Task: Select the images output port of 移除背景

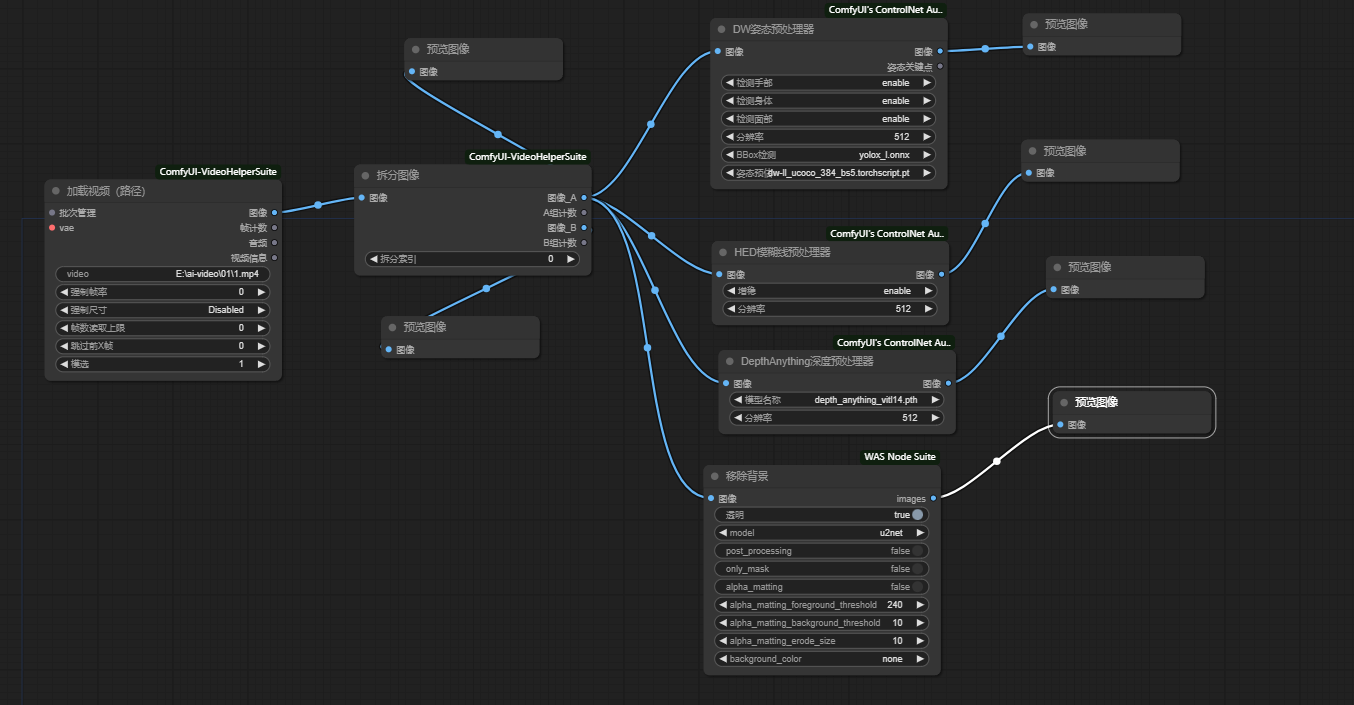Action: [933, 498]
